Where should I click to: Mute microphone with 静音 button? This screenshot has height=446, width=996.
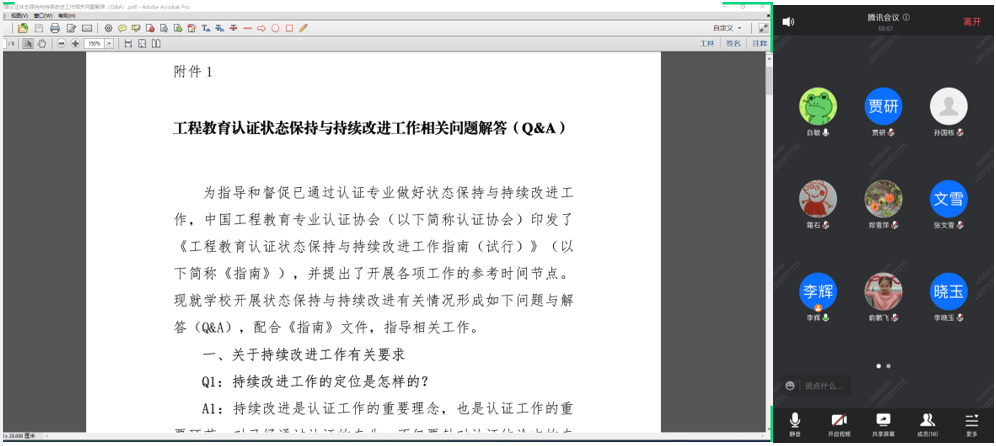795,424
